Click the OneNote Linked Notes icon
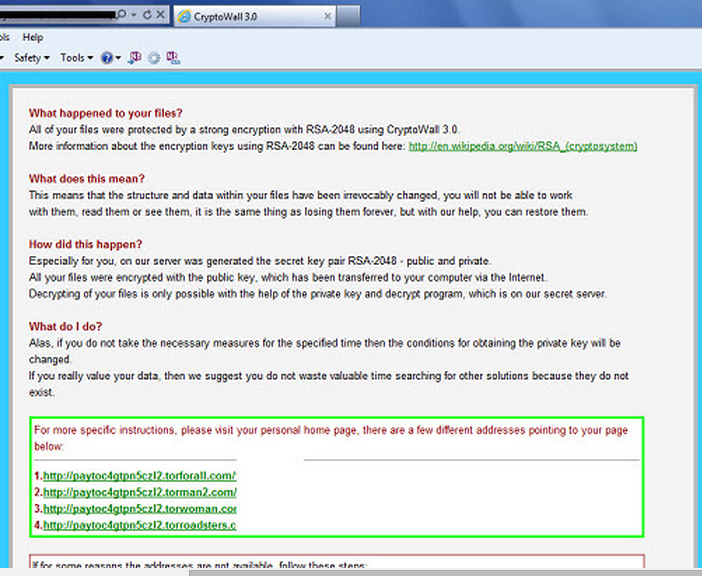The height and width of the screenshot is (576, 702). coord(173,58)
